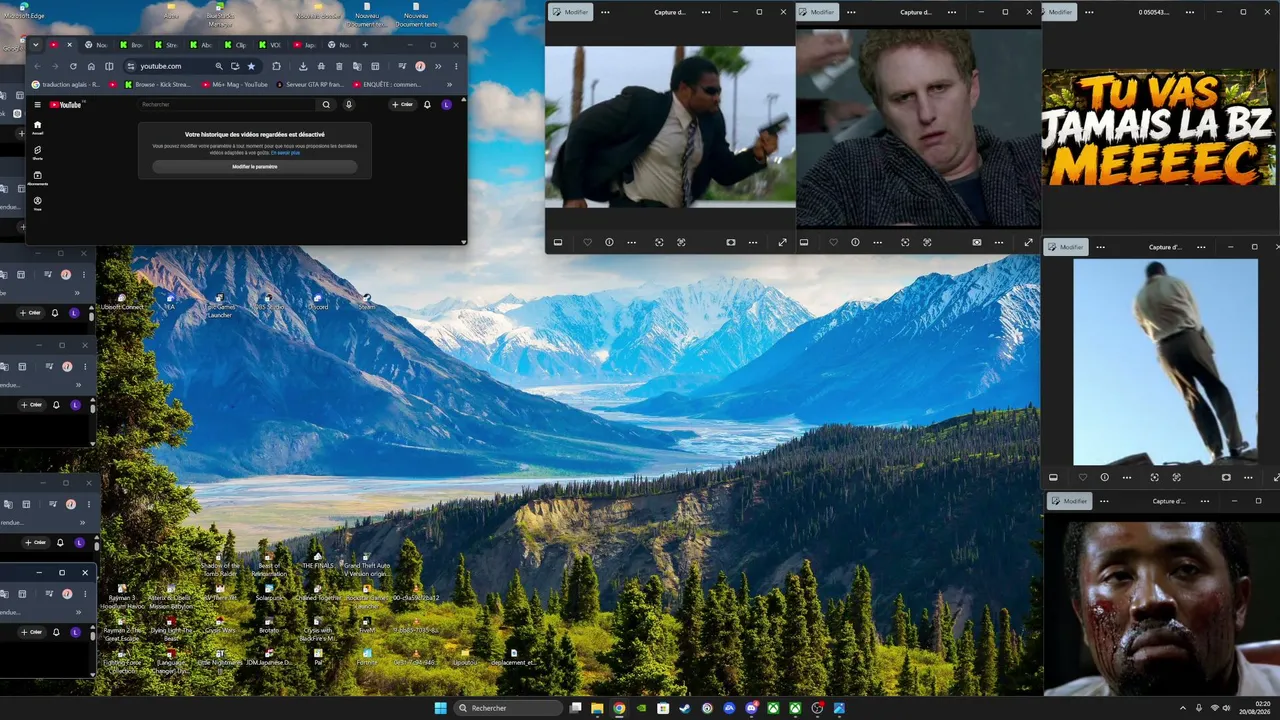Screen dimensions: 1280x720
Task: Click Modifier le paramètre button
Action: point(255,167)
